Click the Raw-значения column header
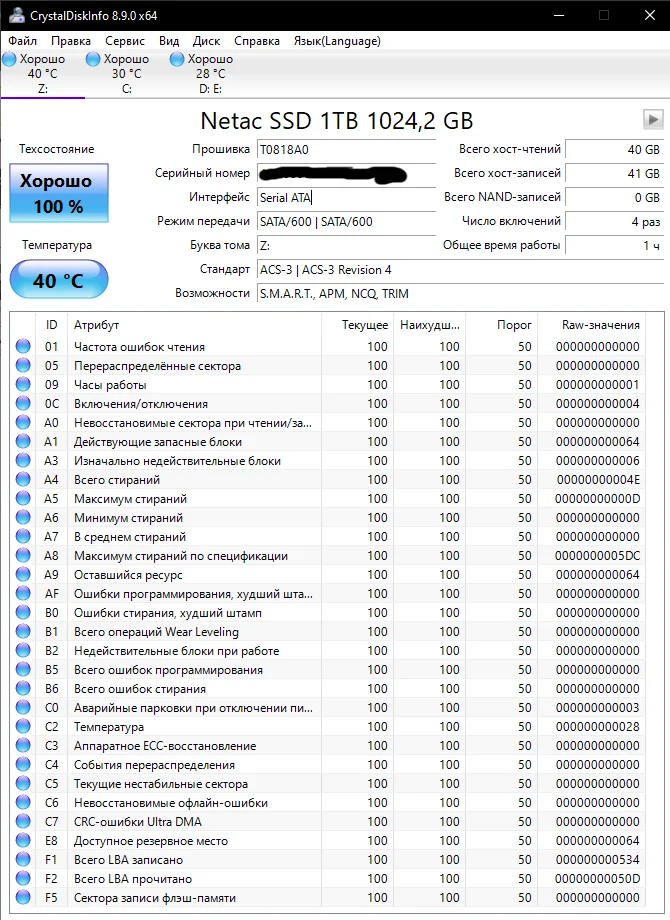This screenshot has width=670, height=920. click(x=601, y=324)
